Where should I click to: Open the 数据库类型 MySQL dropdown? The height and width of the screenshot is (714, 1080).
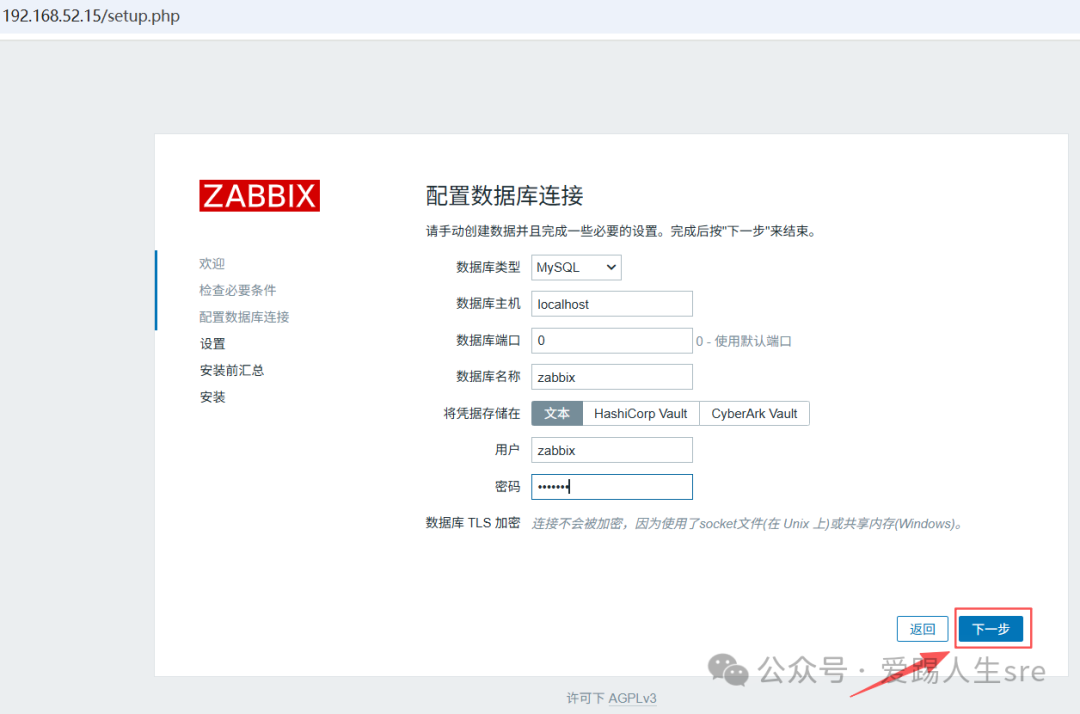pos(575,267)
